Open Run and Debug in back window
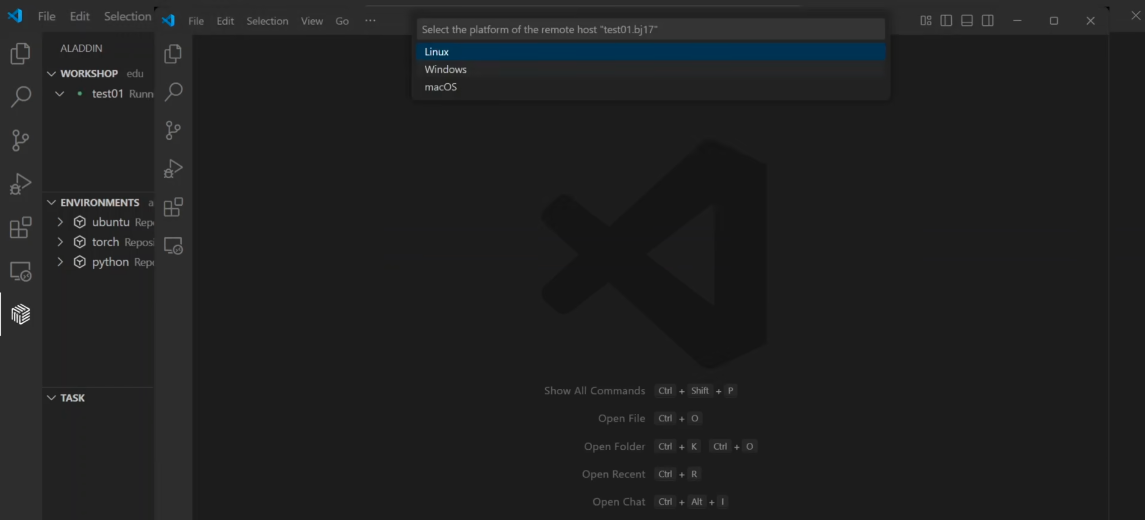 (20, 184)
